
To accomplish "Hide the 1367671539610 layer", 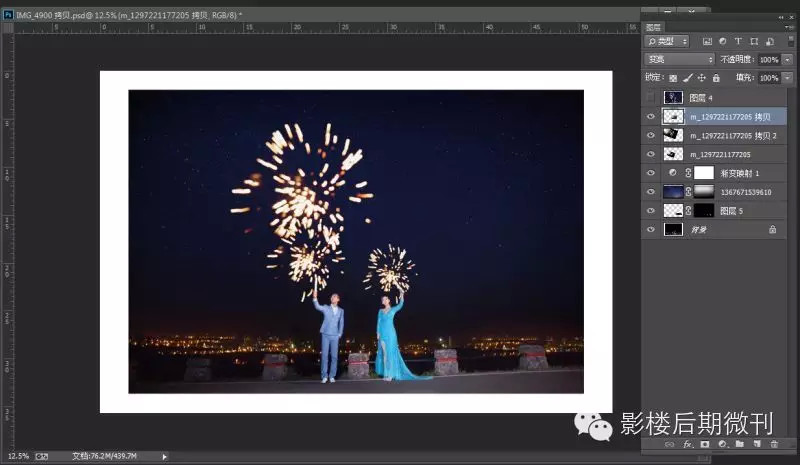I will click(651, 192).
